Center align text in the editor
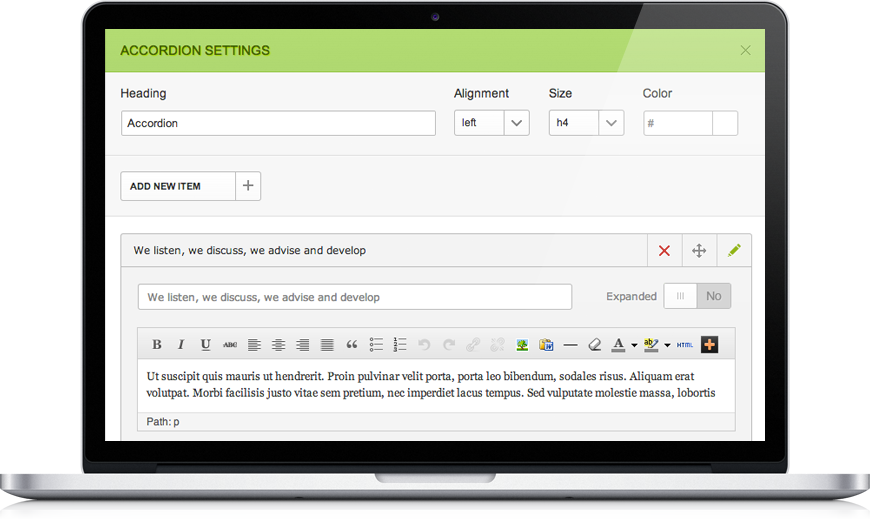Screen dimensions: 870x519 click(x=279, y=345)
